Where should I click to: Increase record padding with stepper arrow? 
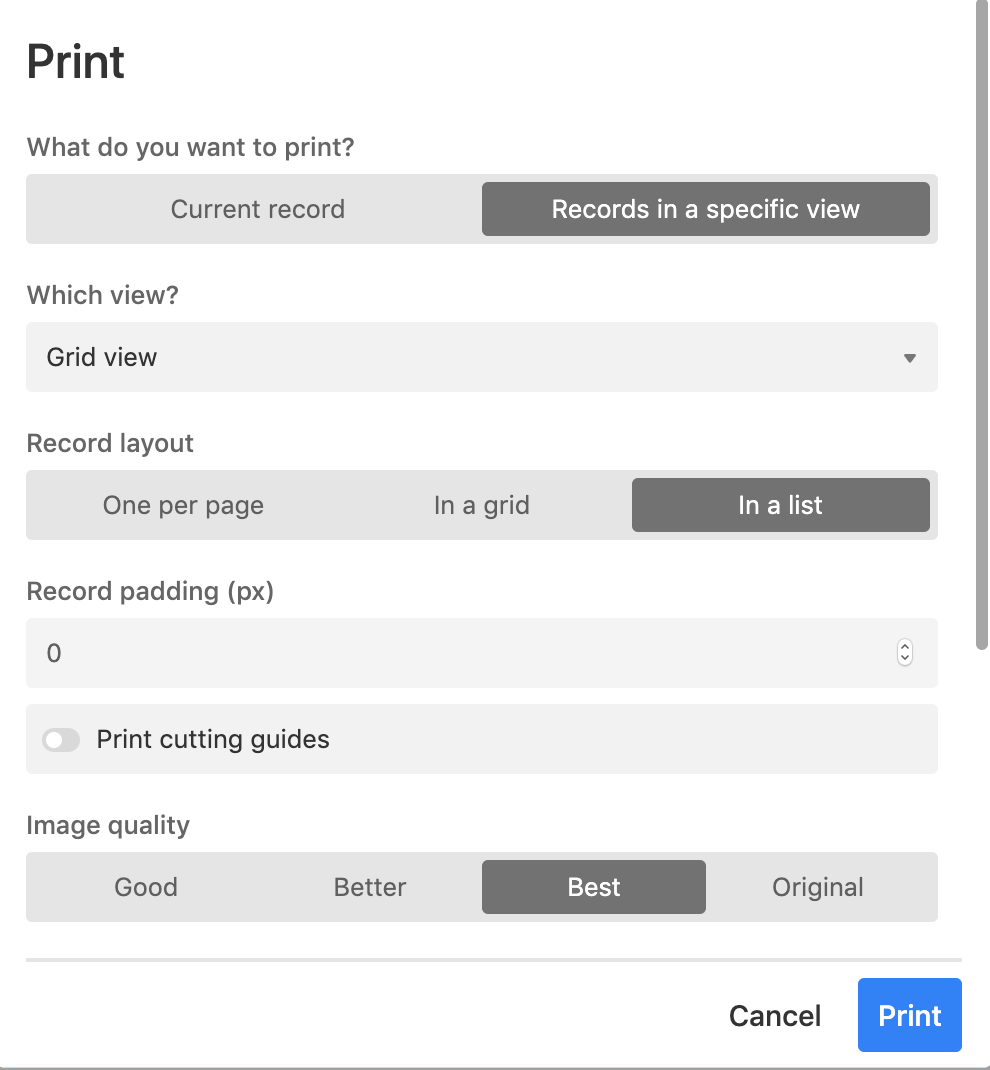pyautogui.click(x=905, y=646)
